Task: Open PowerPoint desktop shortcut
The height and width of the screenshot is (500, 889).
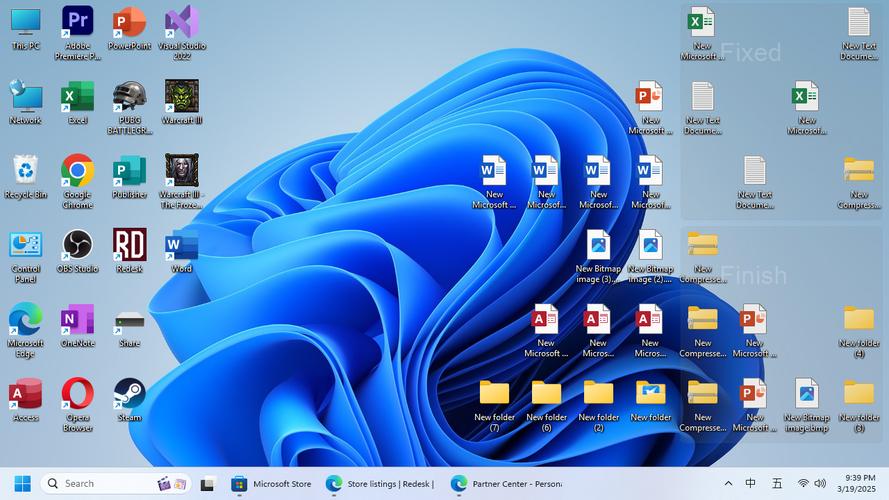Action: [130, 29]
